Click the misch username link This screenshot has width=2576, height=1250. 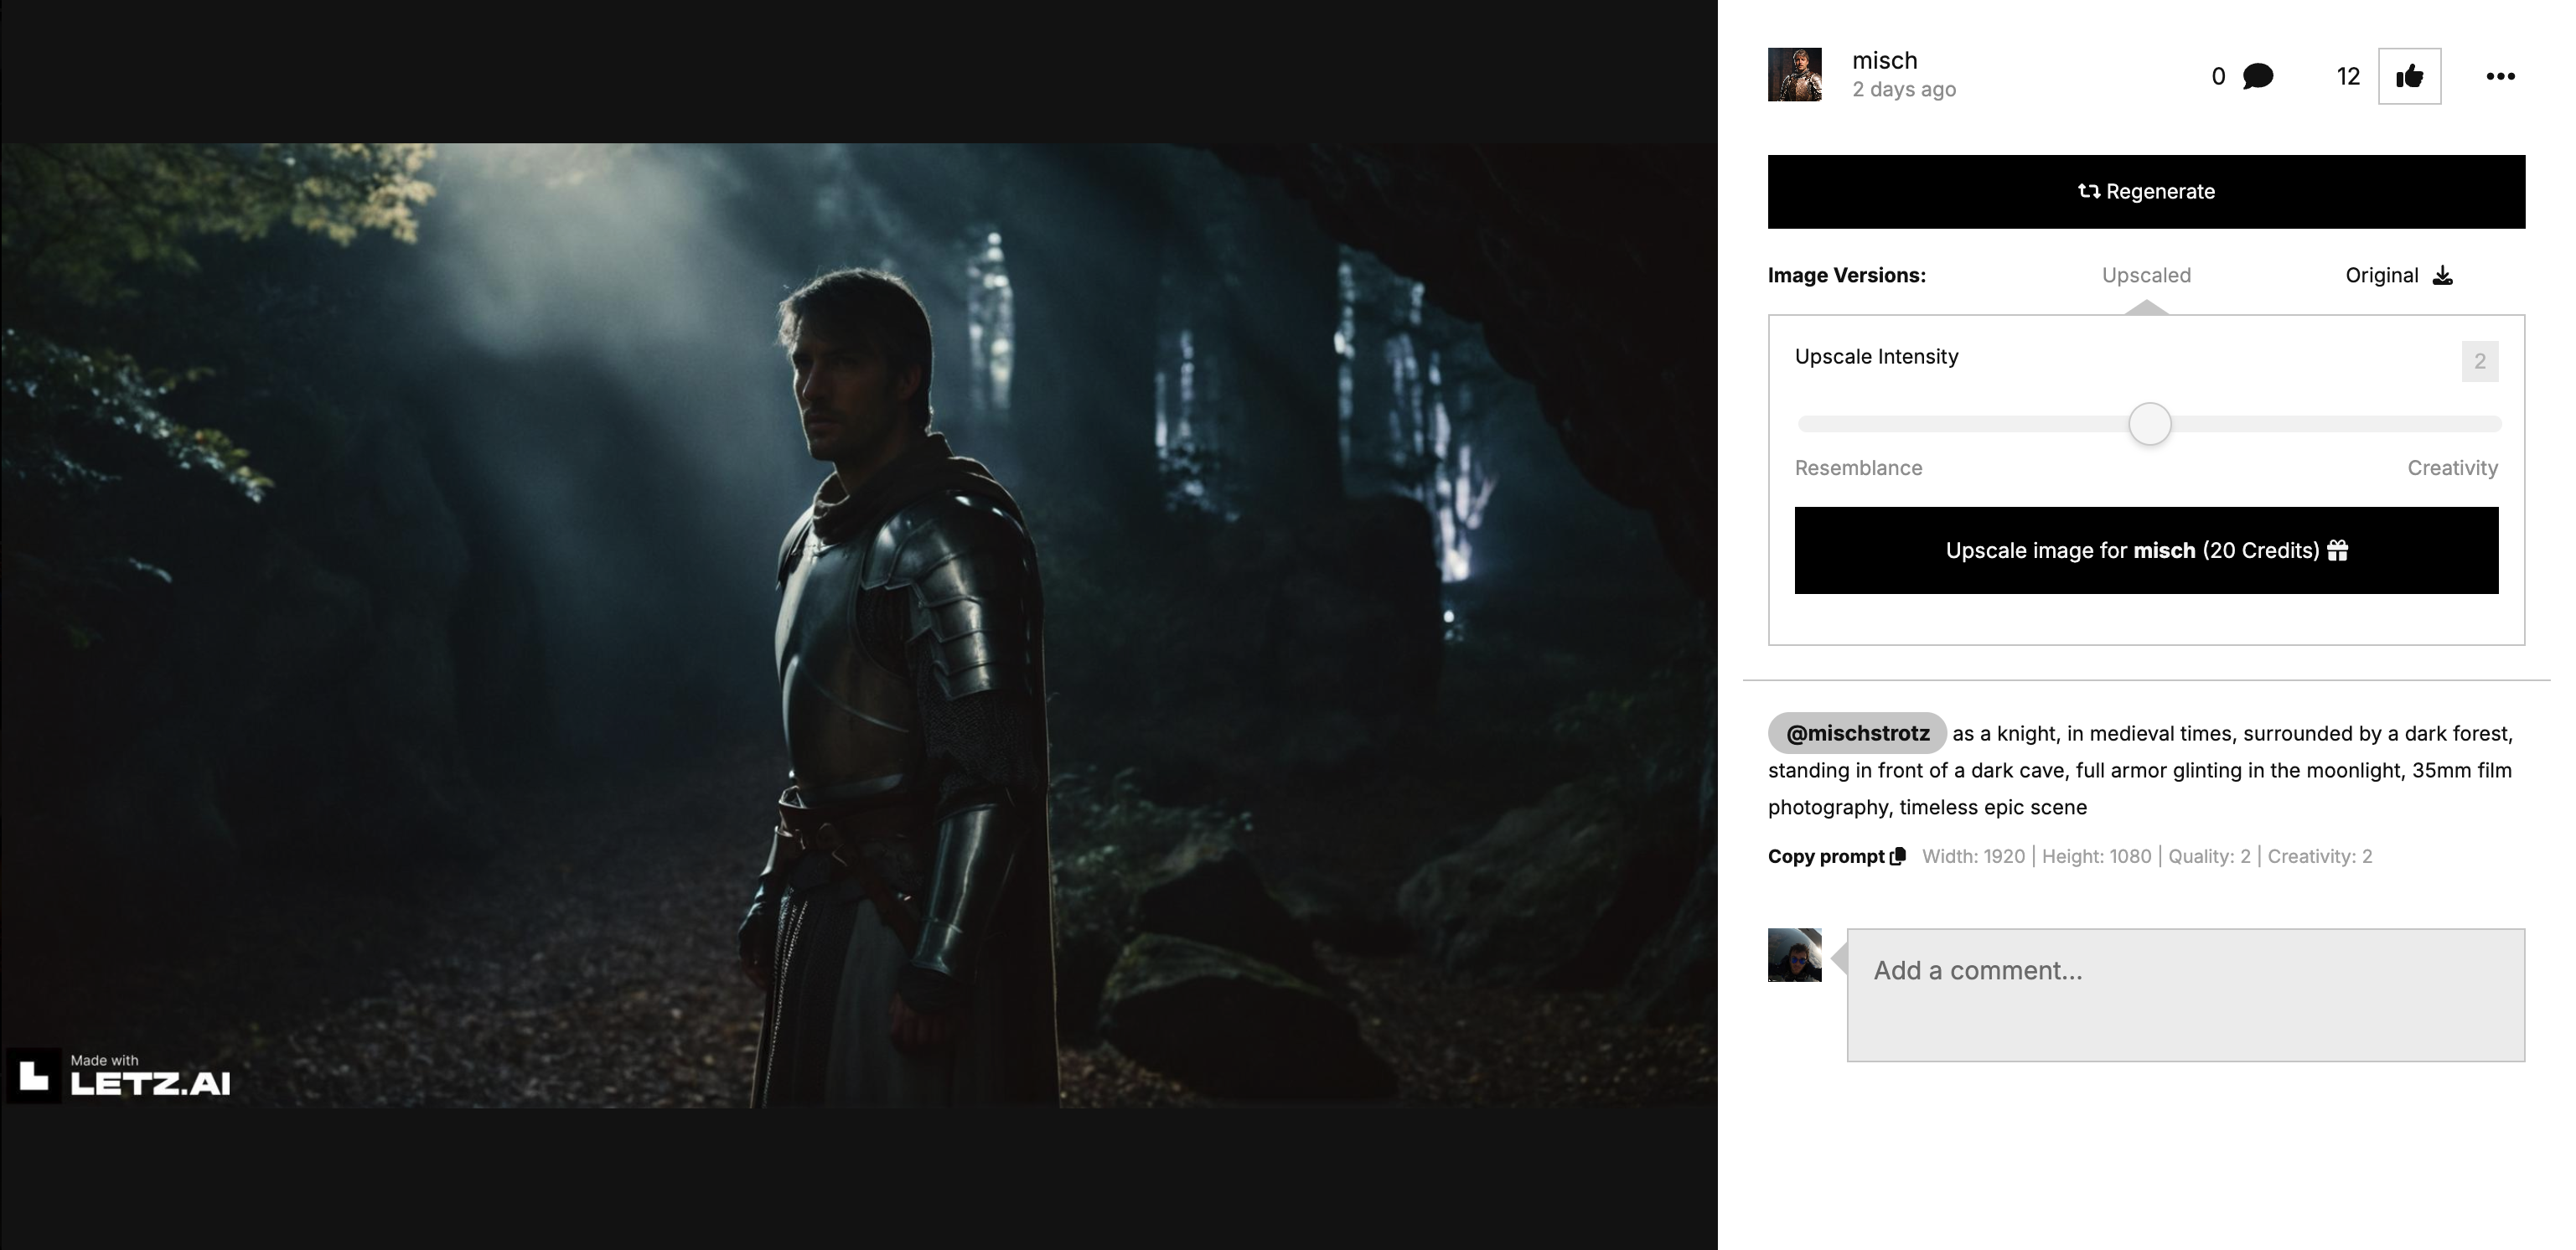point(1884,60)
